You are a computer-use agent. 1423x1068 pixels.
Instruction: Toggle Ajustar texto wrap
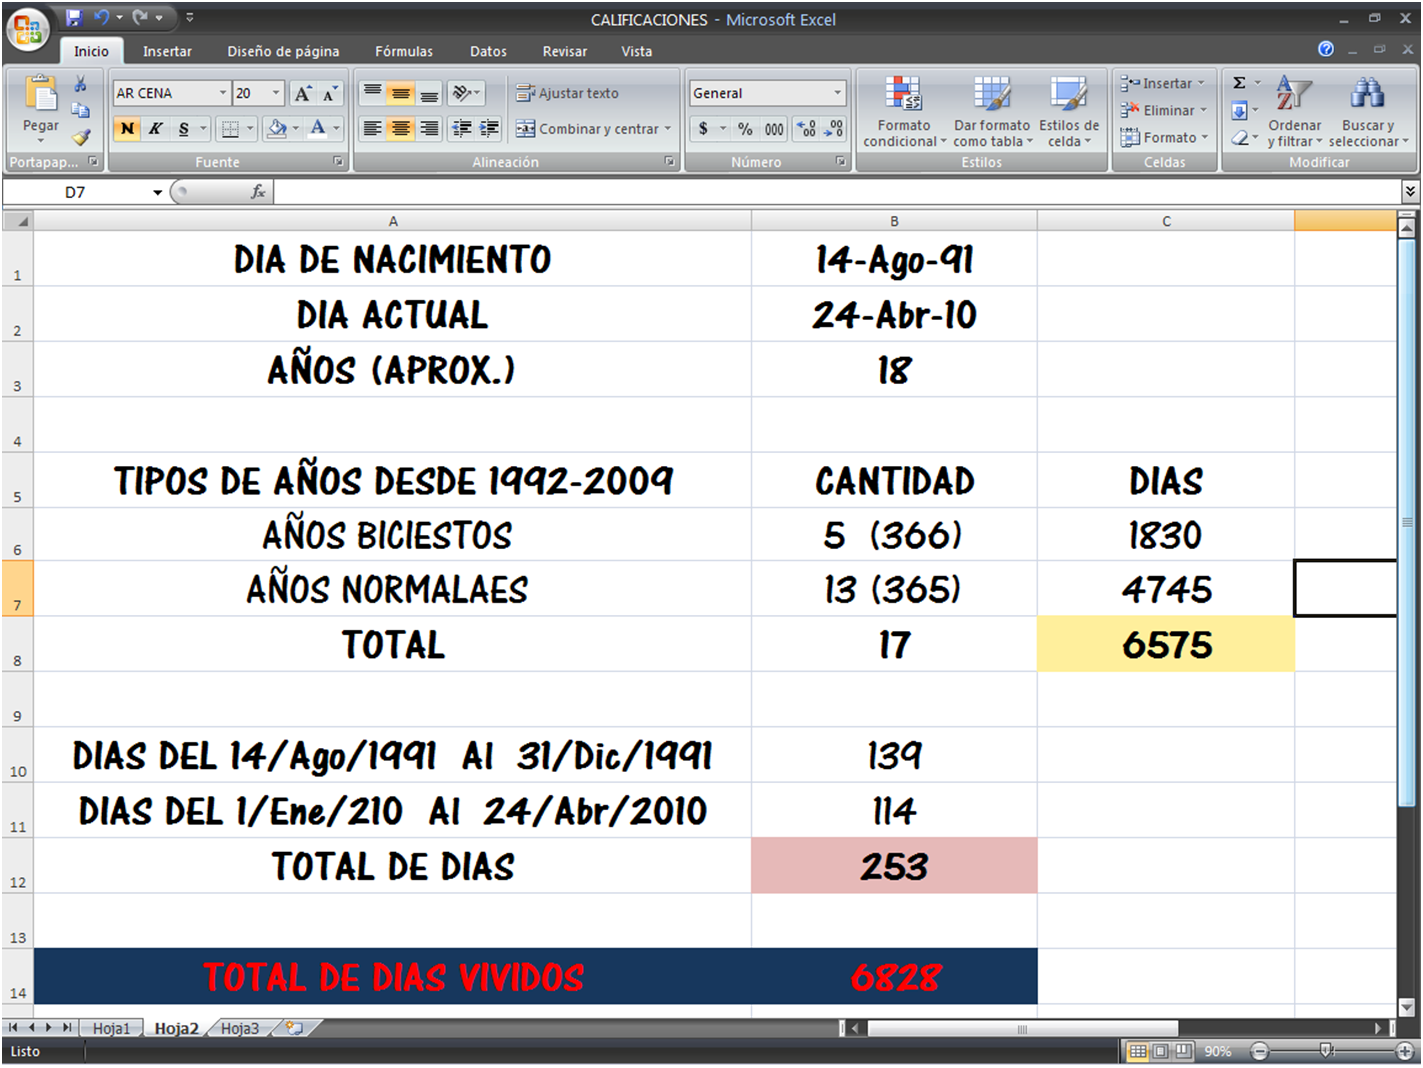[x=568, y=93]
